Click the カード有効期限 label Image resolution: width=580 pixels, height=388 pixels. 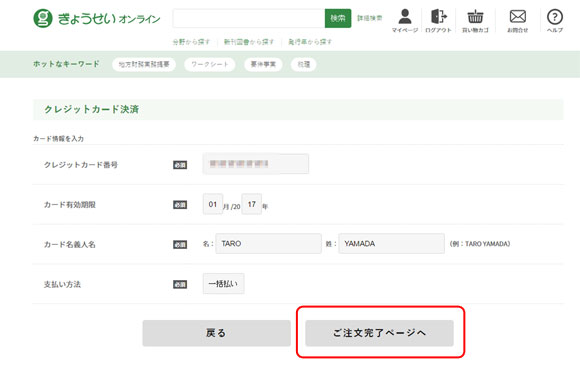[70, 205]
